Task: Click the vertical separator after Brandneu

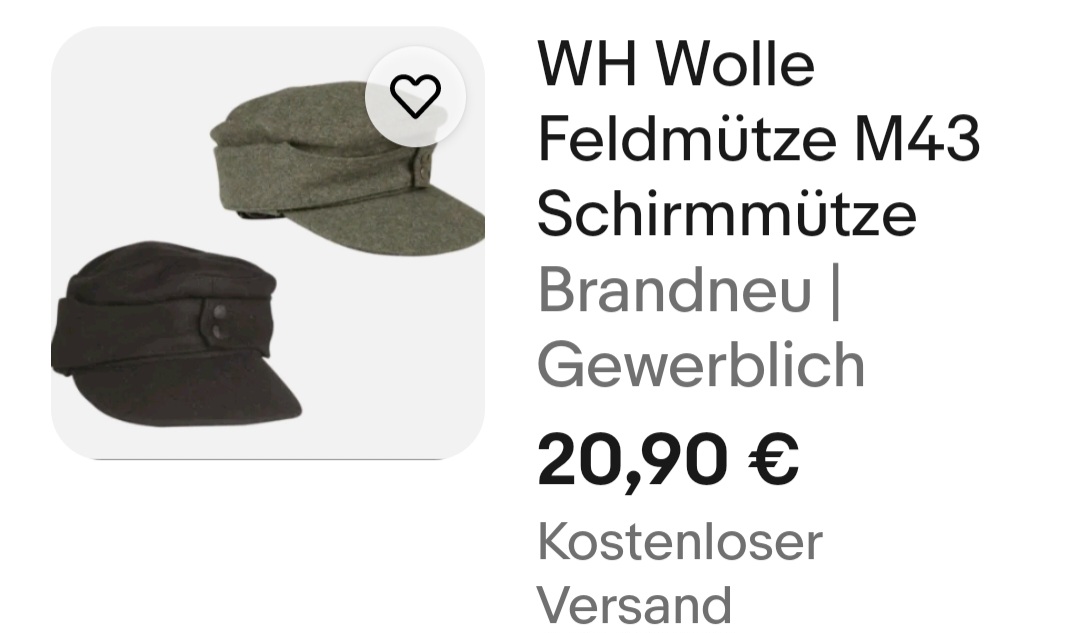Action: (835, 293)
